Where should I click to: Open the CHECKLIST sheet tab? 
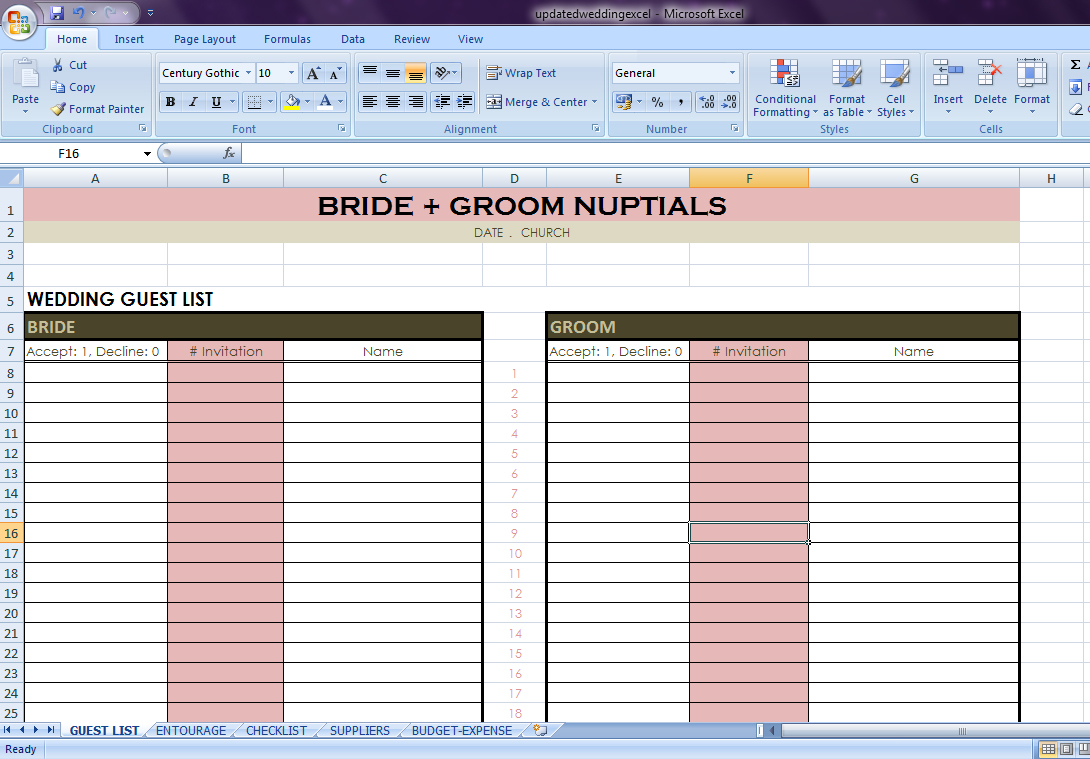[276, 731]
